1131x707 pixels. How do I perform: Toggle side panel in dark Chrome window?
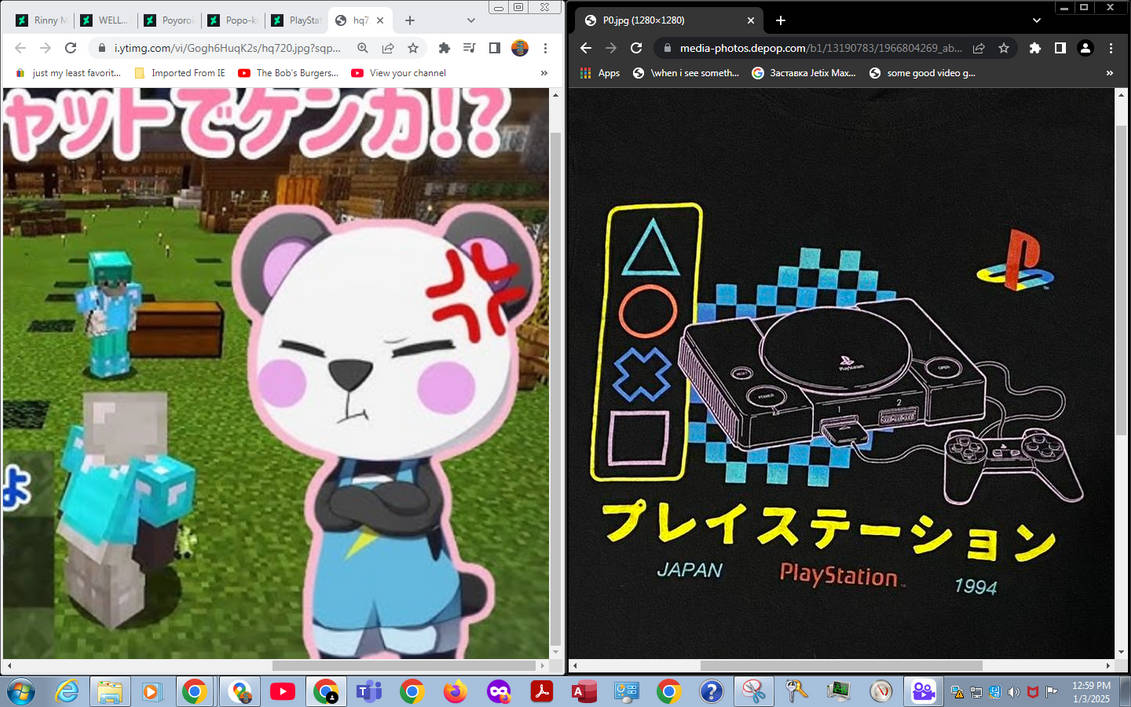(1060, 48)
